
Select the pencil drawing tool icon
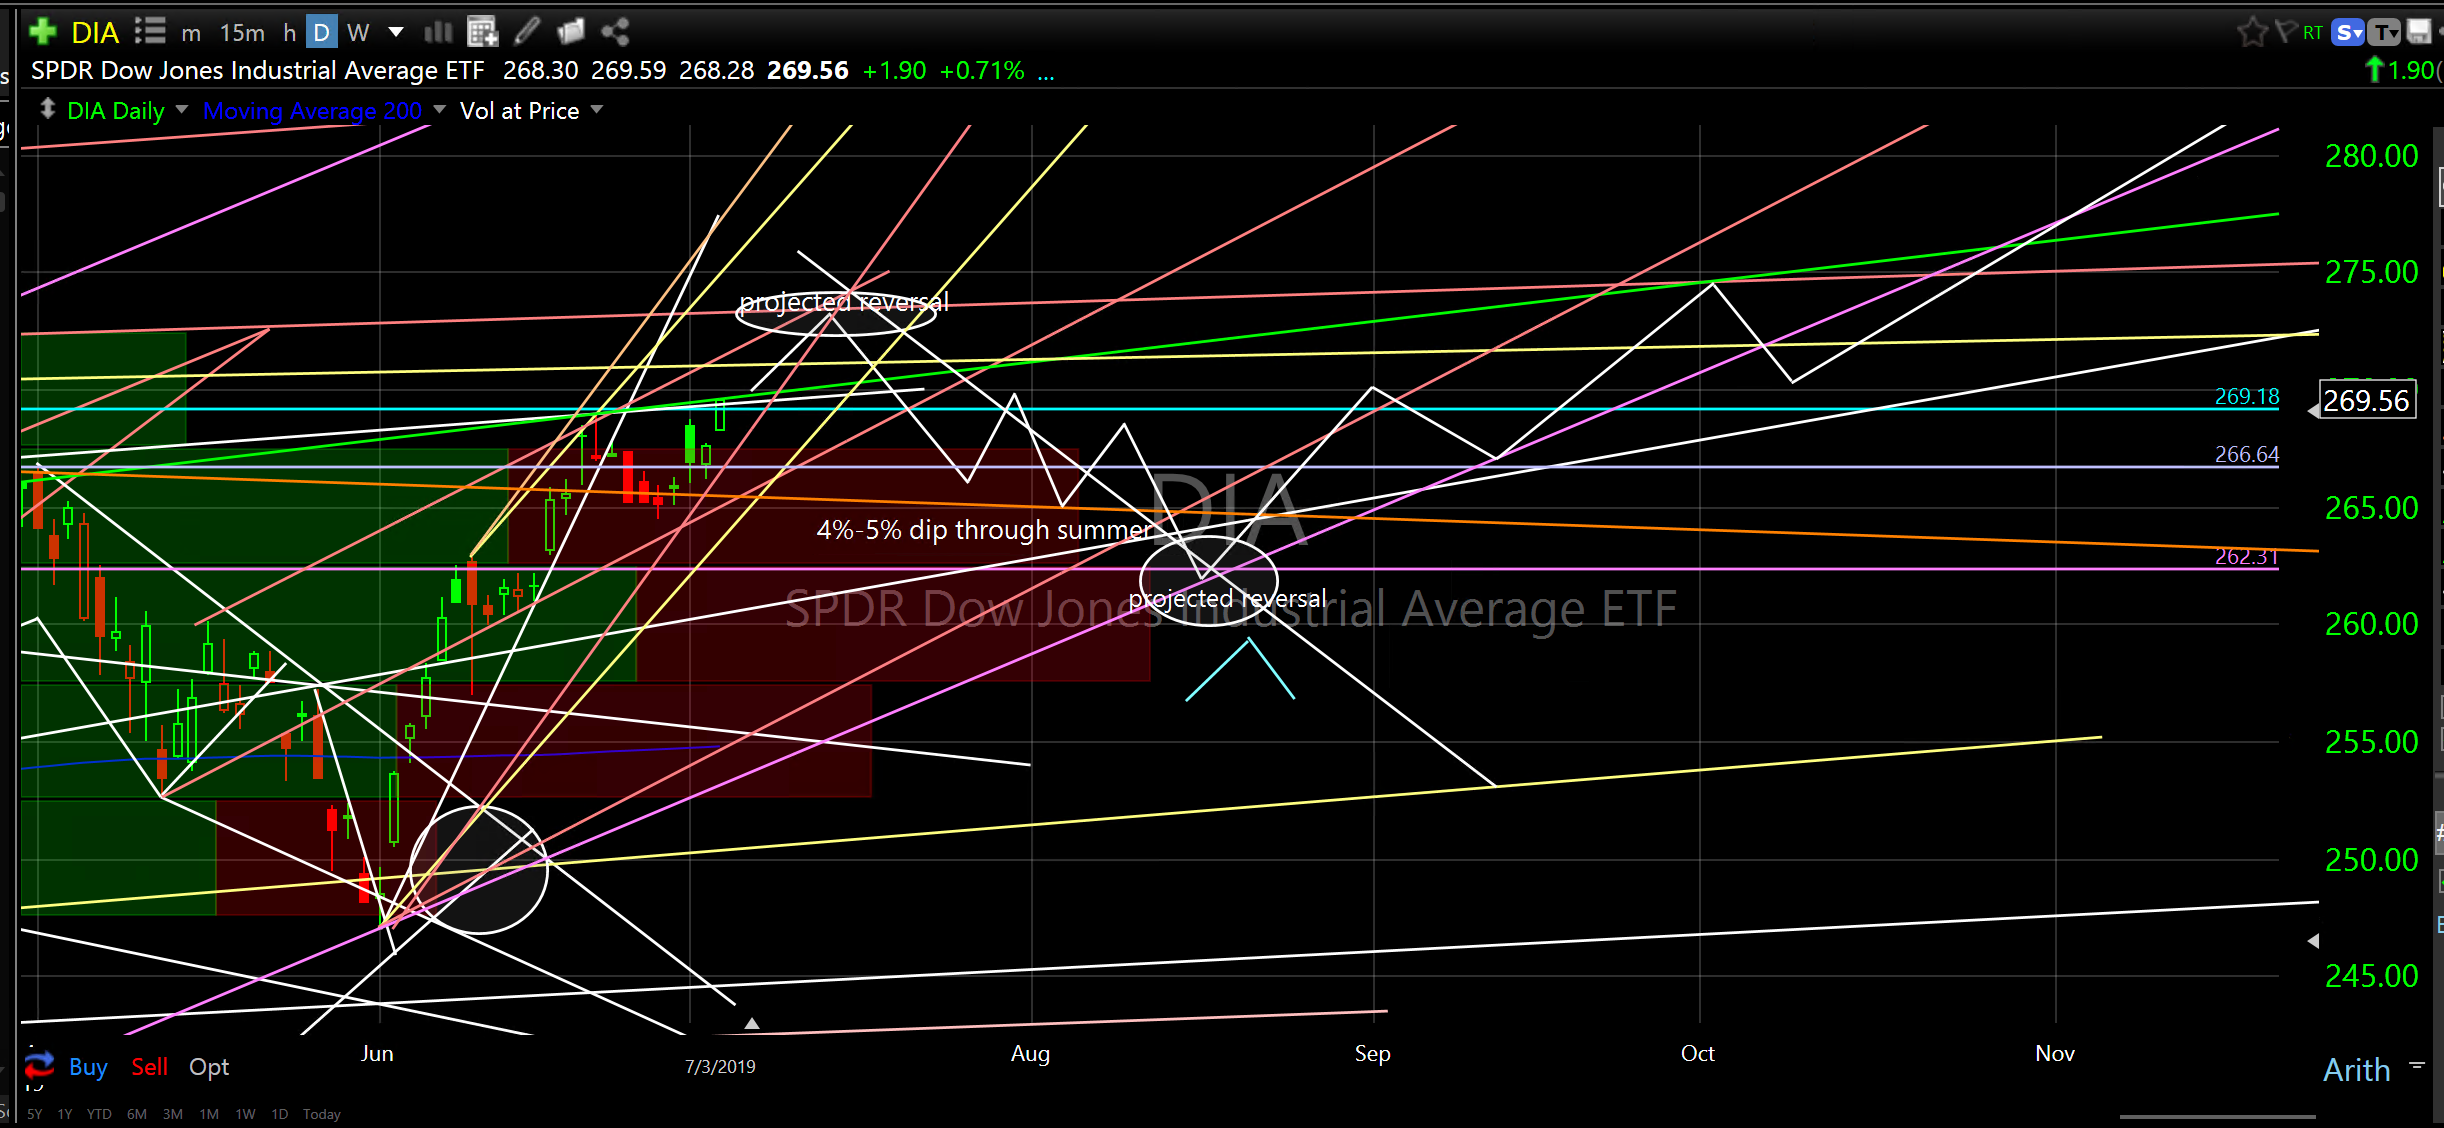527,32
